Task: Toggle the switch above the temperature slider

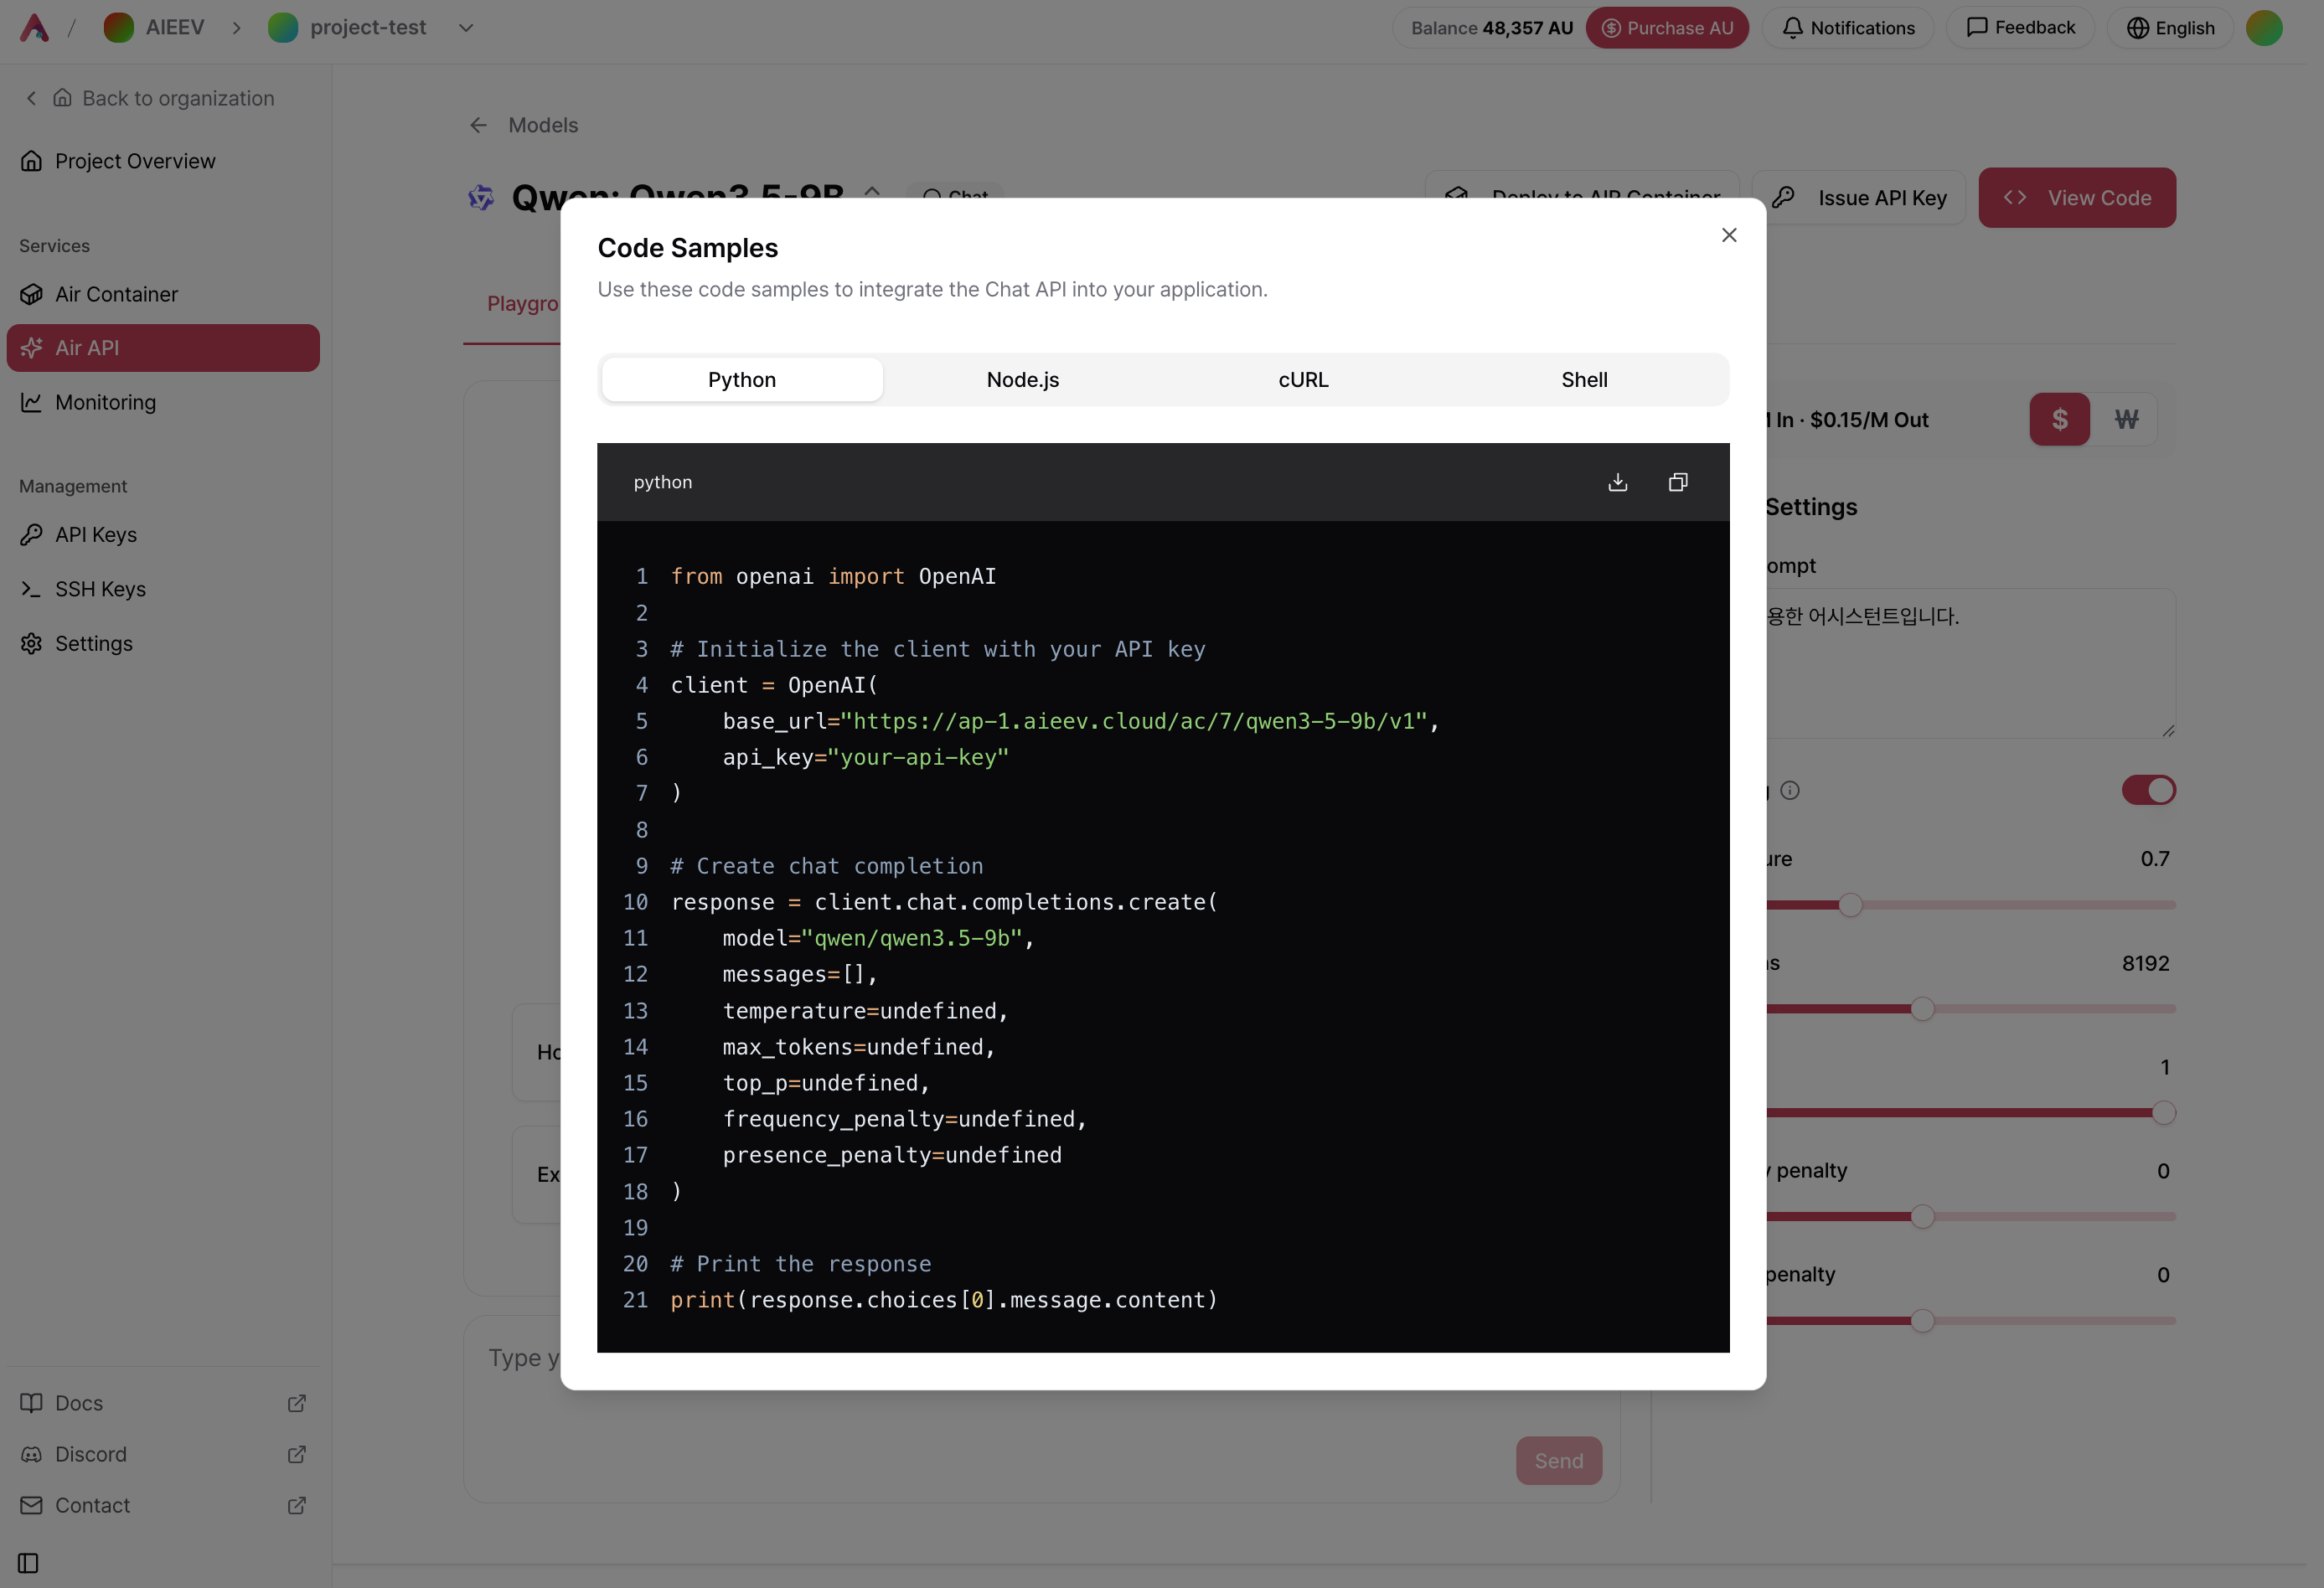Action: tap(2148, 790)
